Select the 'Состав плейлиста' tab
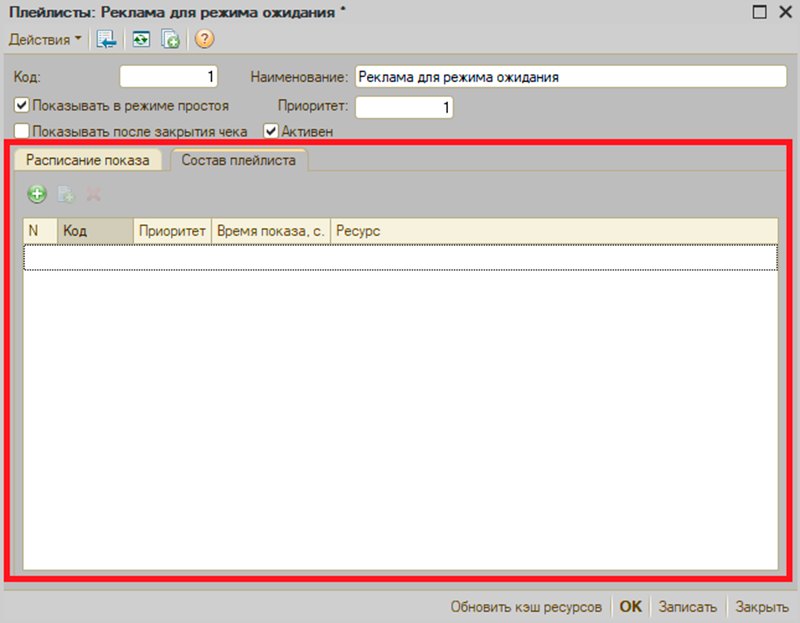 [x=239, y=160]
